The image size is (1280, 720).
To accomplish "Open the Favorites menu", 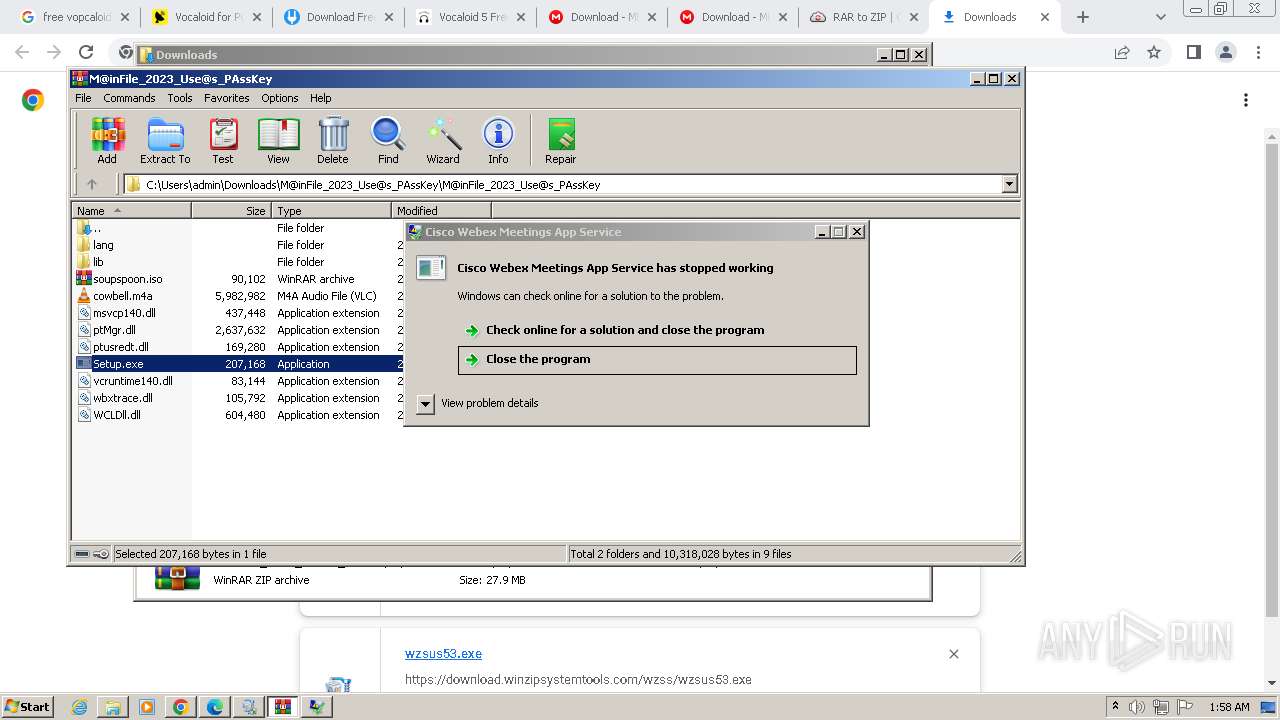I will point(227,98).
